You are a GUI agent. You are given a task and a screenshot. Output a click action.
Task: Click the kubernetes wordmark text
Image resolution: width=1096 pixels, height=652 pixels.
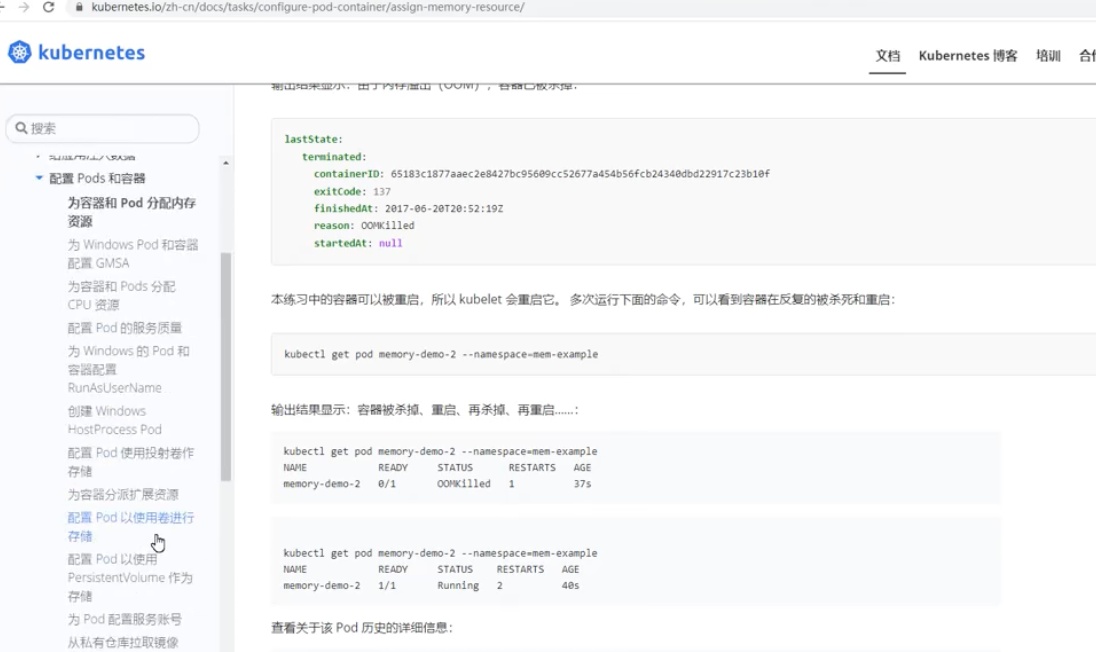92,52
